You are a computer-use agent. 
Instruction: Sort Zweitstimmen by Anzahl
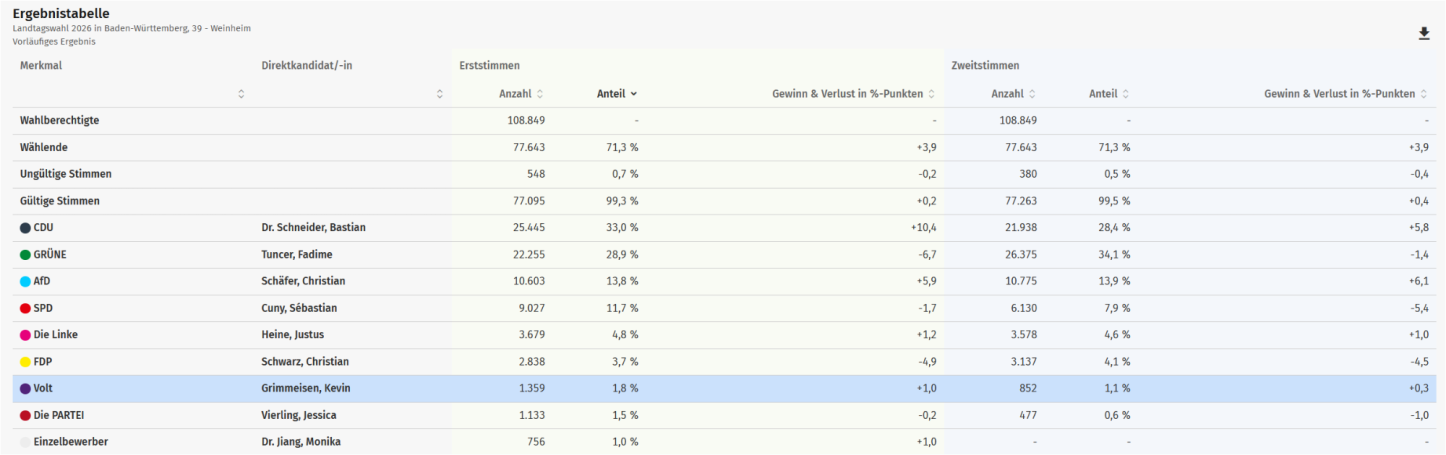1032,94
